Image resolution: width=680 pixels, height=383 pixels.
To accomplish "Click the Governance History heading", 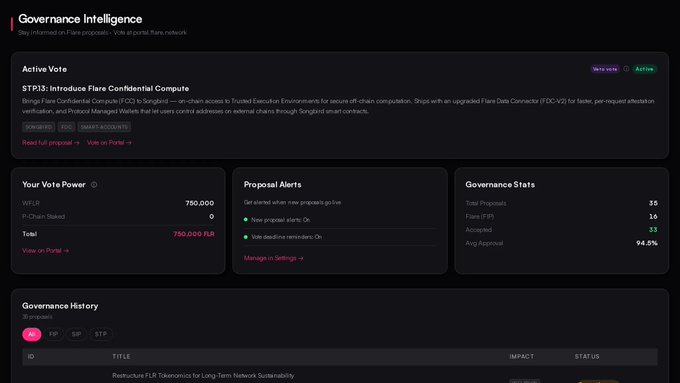I will tap(60, 306).
